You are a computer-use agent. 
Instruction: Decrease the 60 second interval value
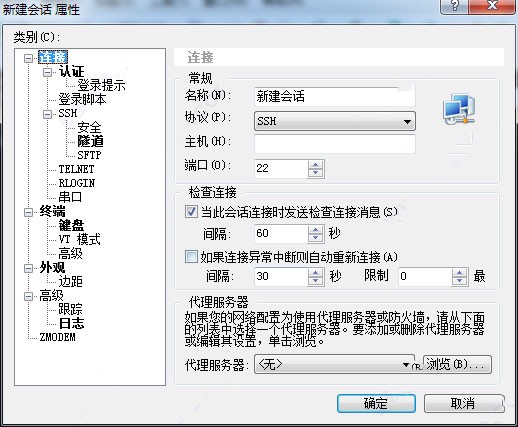click(315, 237)
